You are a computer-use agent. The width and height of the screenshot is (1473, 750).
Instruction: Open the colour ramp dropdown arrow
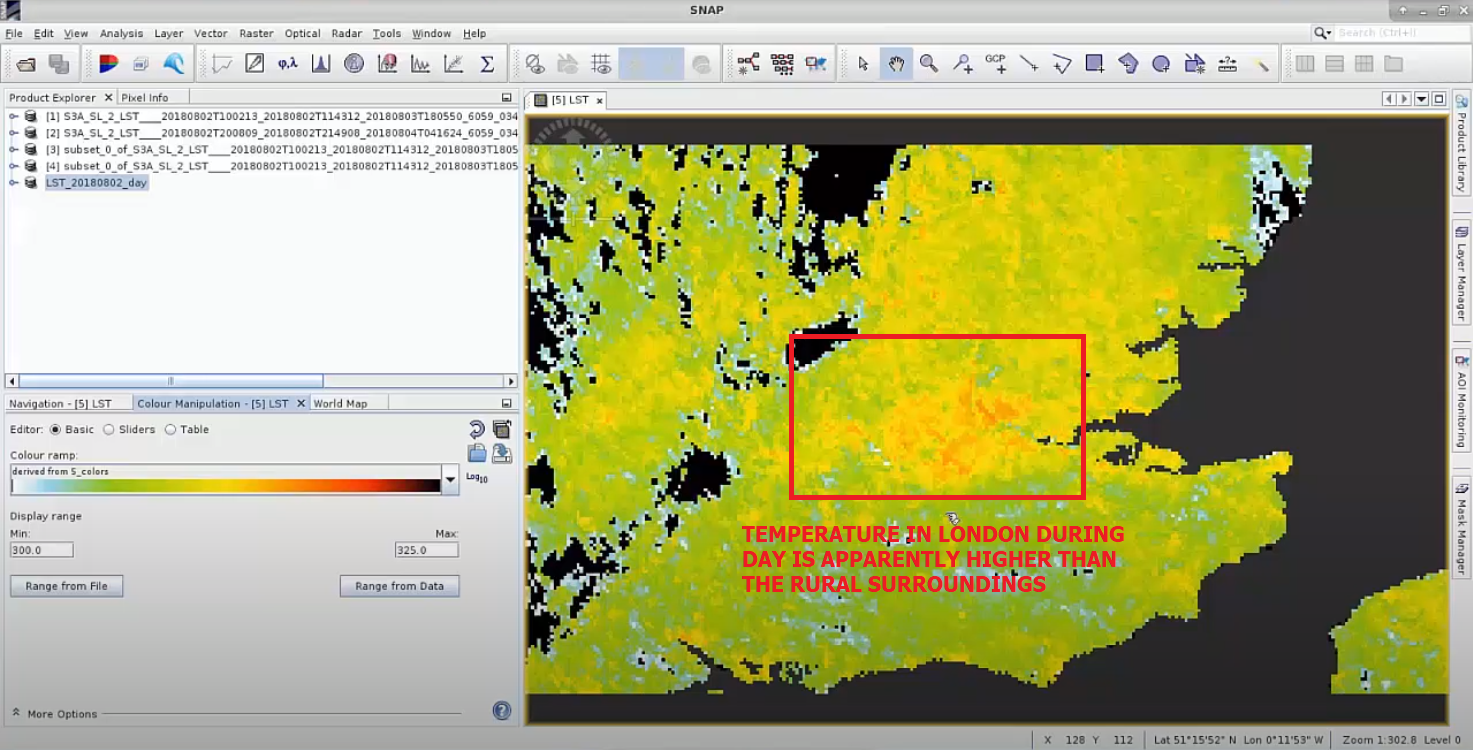tap(451, 479)
